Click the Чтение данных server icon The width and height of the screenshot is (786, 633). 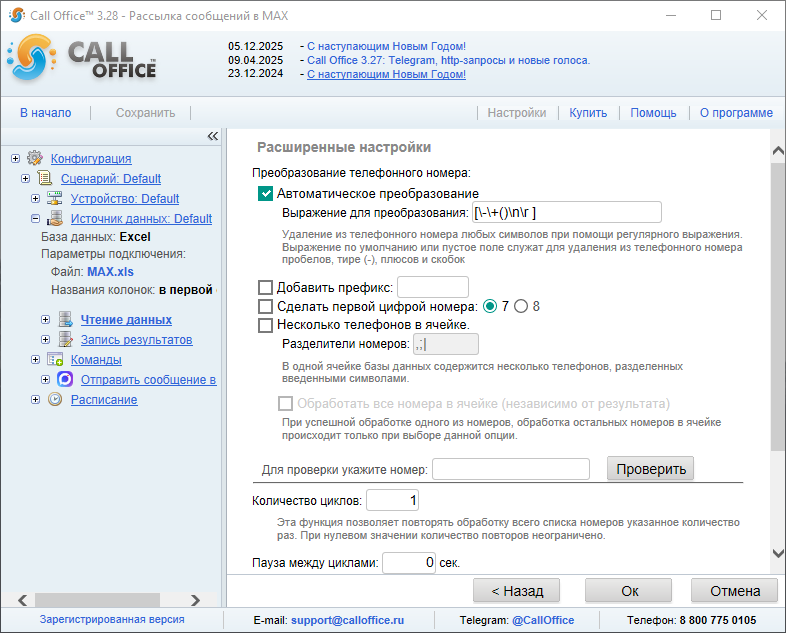coord(65,320)
